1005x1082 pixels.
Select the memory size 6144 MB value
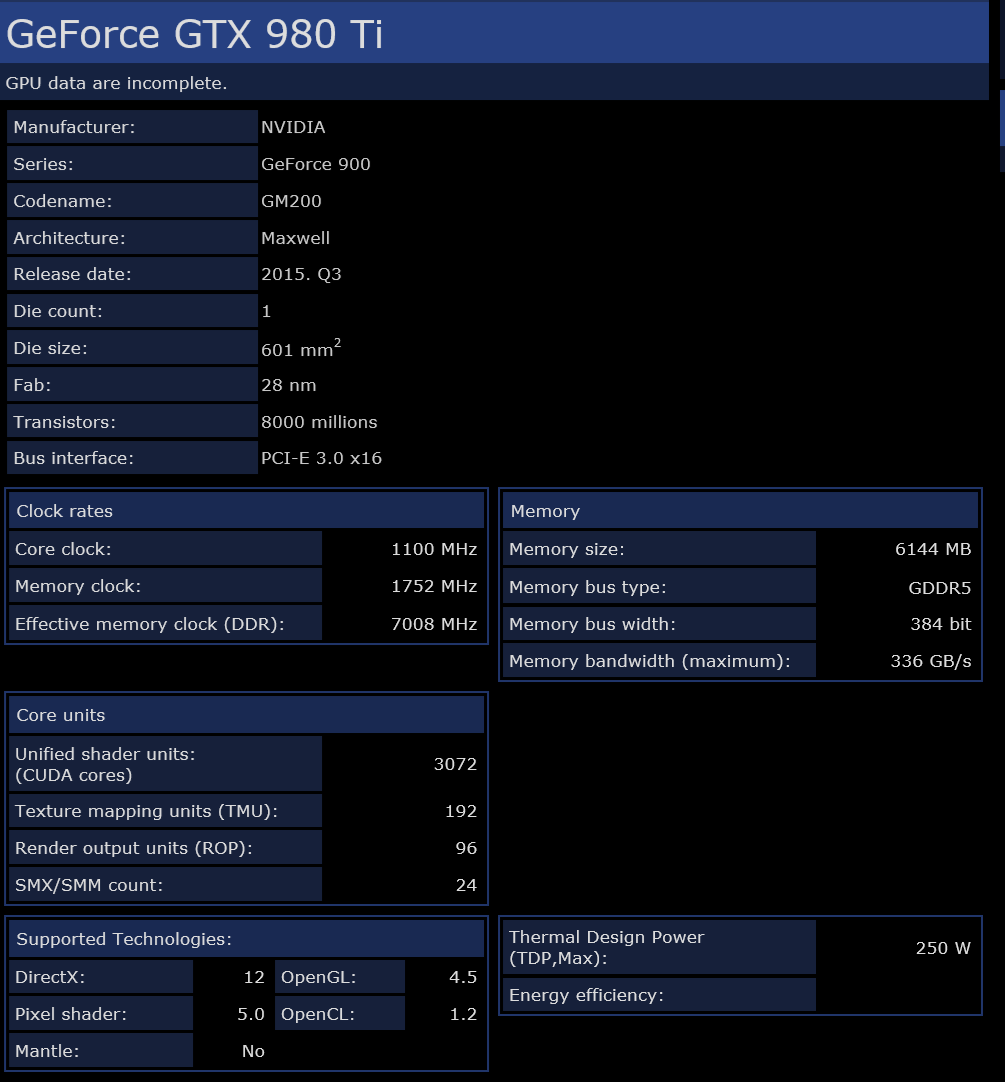click(x=933, y=549)
